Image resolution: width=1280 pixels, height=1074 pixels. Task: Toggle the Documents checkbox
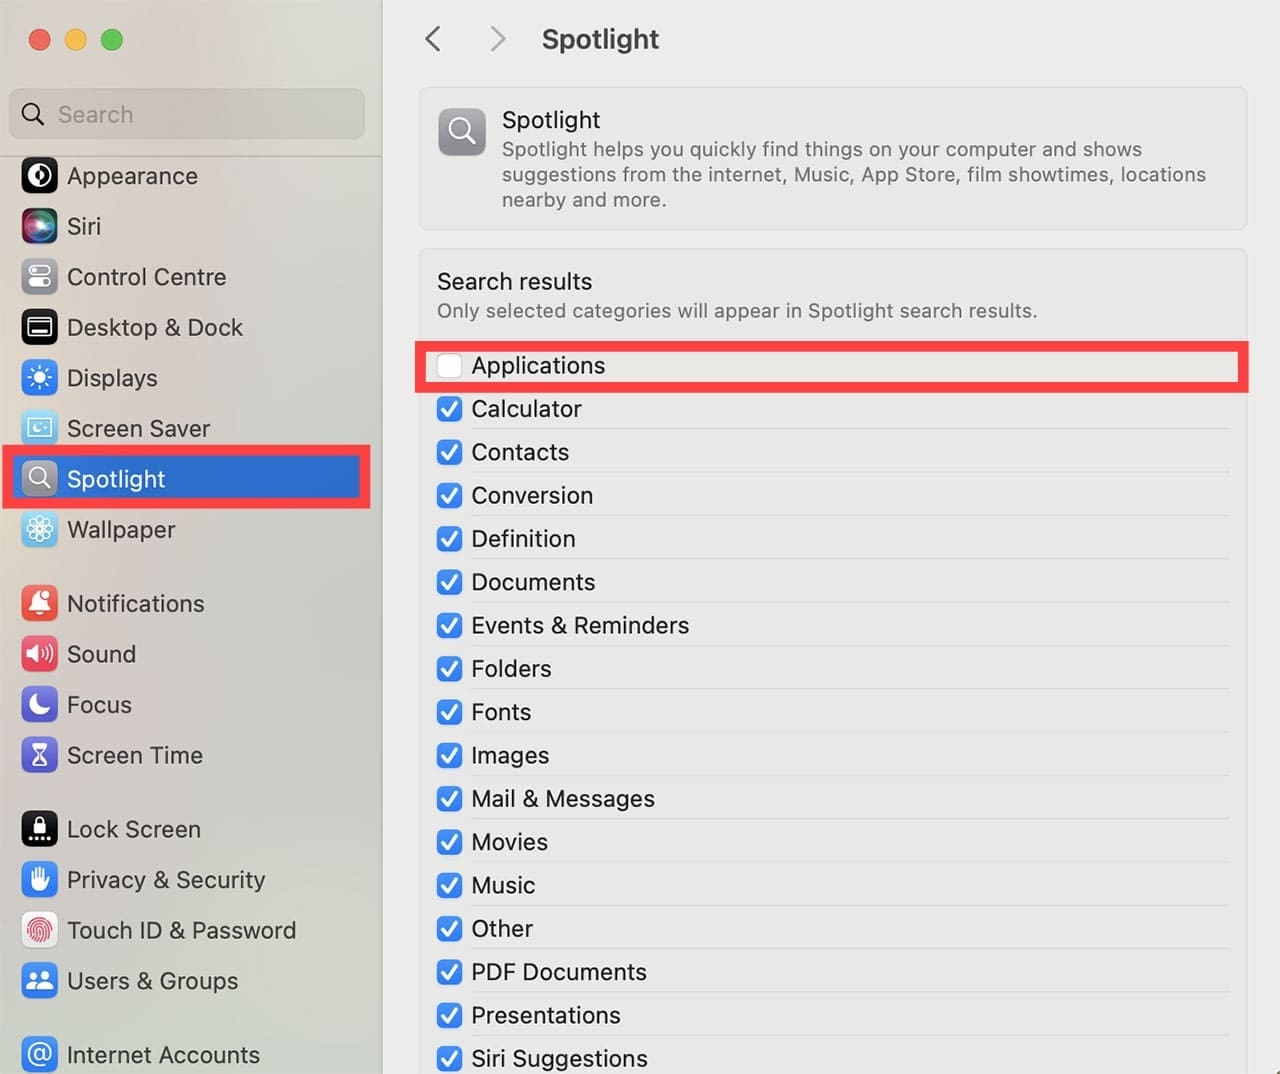pos(450,582)
